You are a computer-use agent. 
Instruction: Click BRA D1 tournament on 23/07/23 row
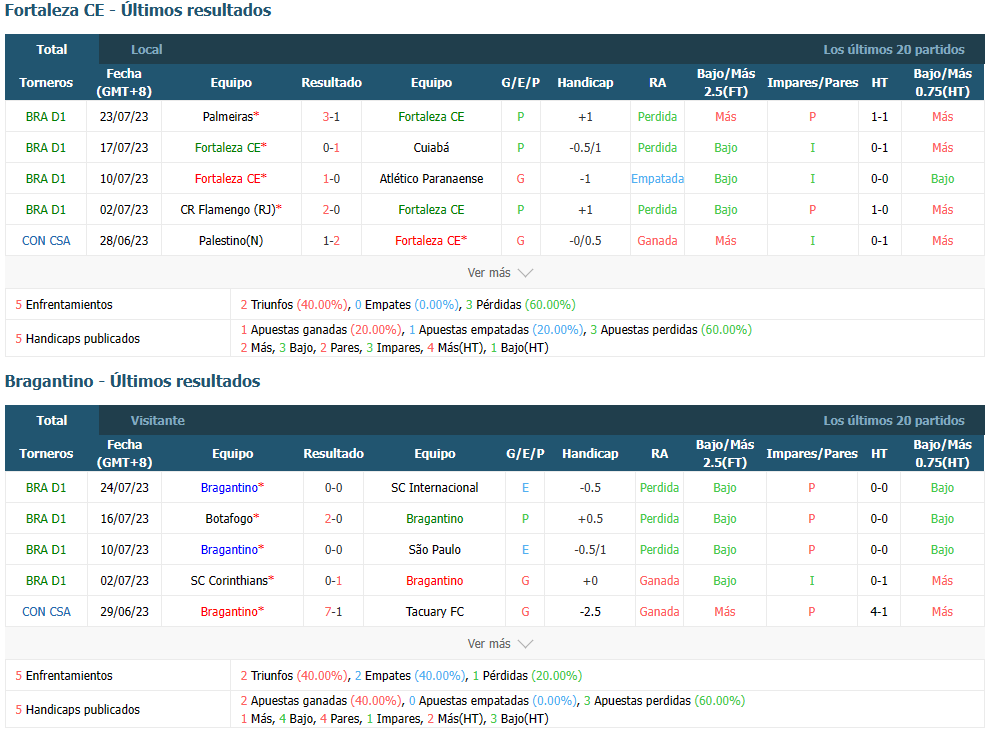coord(45,117)
